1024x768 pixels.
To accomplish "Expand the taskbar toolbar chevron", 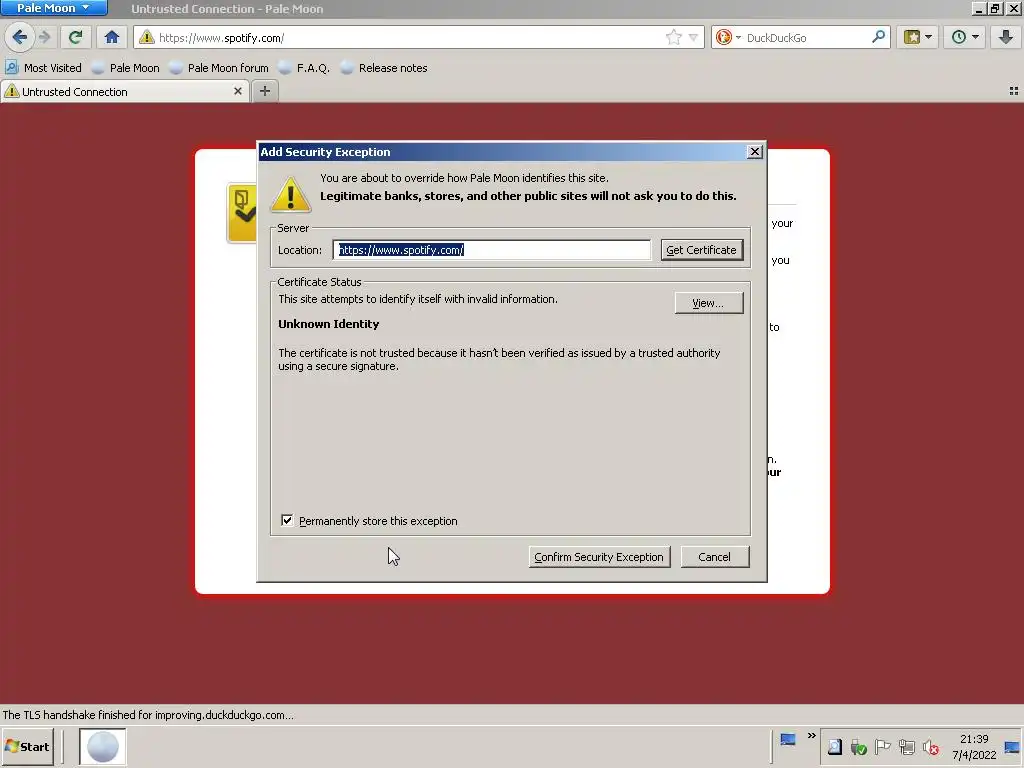I will click(811, 736).
